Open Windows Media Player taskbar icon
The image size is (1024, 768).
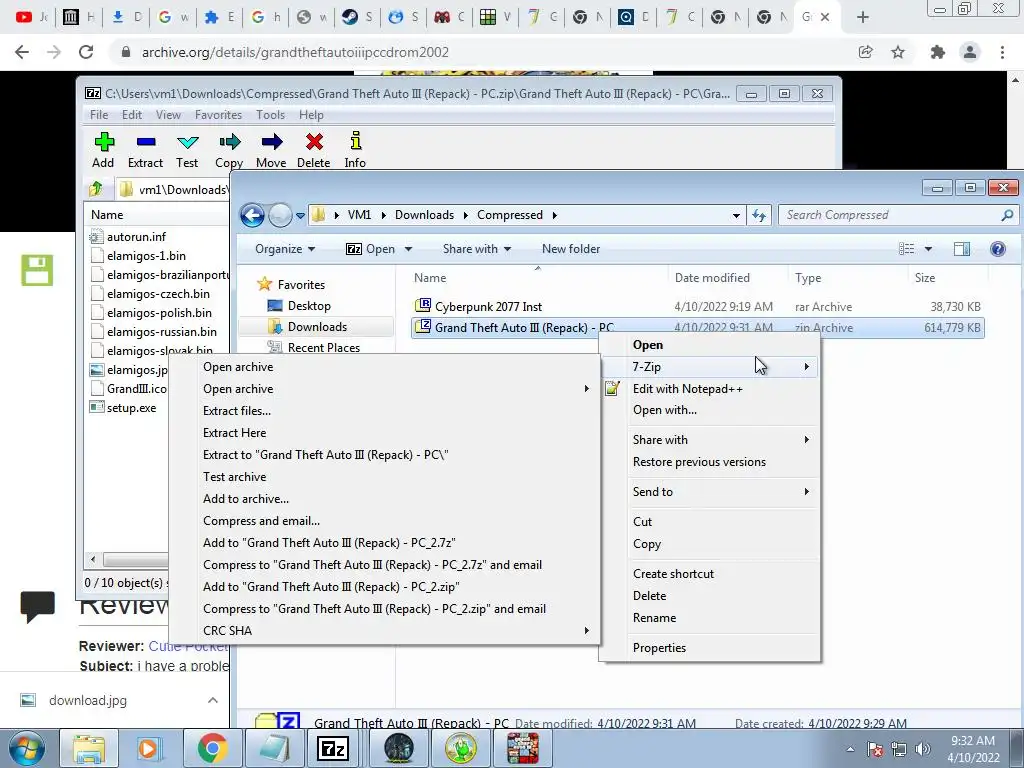click(x=148, y=748)
